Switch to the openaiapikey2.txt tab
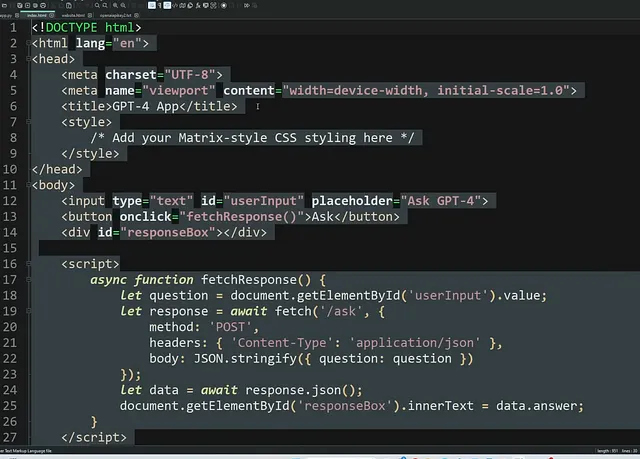The width and height of the screenshot is (640, 459). point(116,16)
